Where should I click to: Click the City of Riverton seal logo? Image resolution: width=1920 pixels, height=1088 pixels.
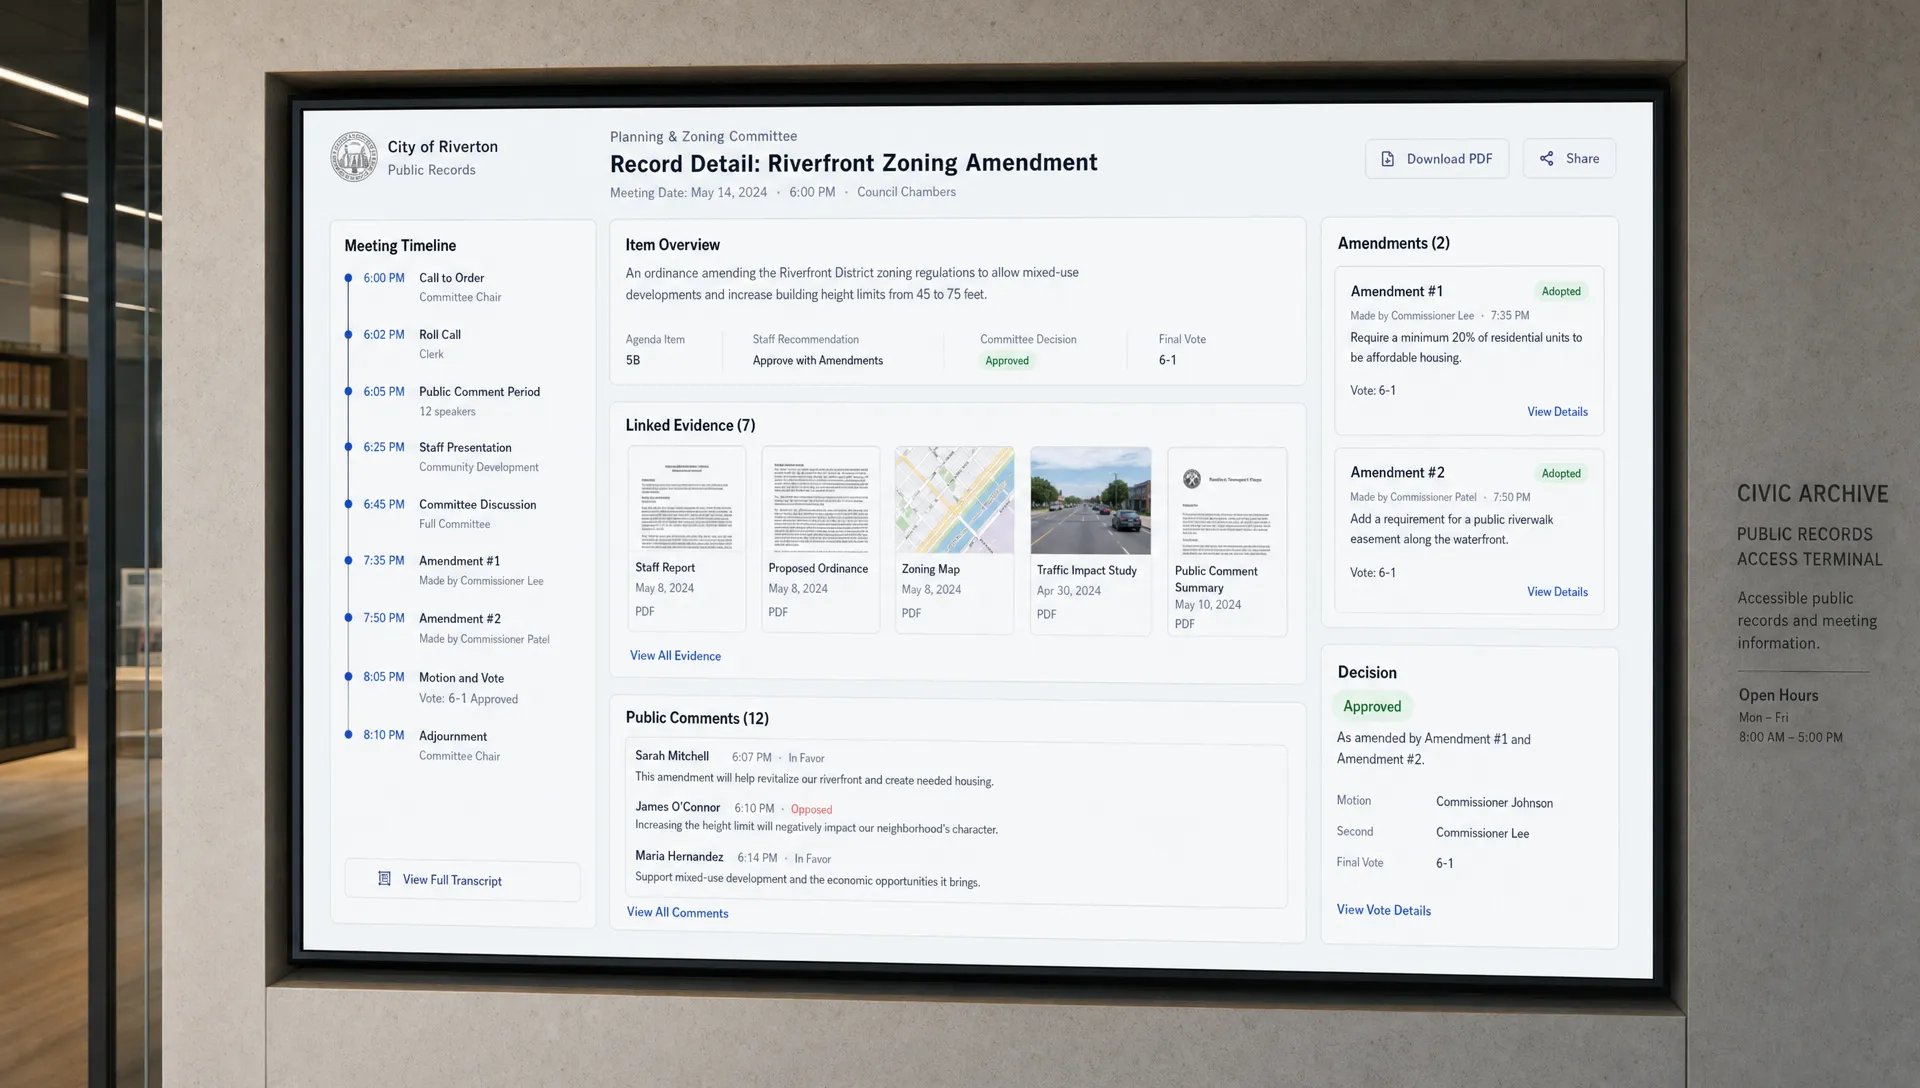354,157
